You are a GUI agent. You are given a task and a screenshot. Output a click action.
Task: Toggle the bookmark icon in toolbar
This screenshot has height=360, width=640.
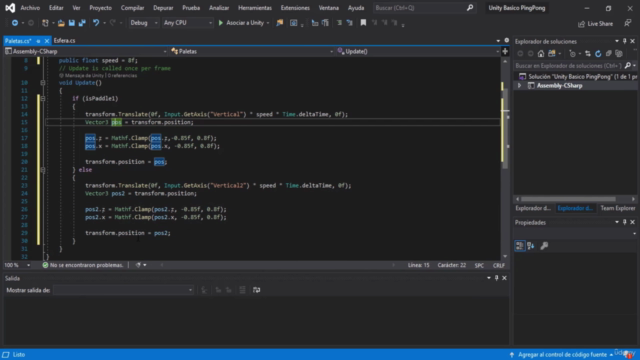click(x=363, y=23)
